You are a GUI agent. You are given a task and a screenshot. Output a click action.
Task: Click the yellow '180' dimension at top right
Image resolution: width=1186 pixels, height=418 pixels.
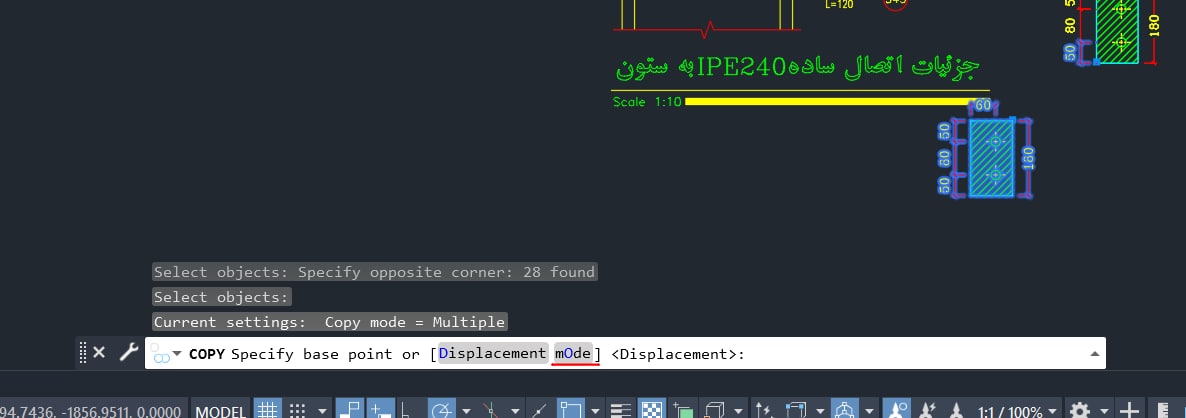(1153, 25)
